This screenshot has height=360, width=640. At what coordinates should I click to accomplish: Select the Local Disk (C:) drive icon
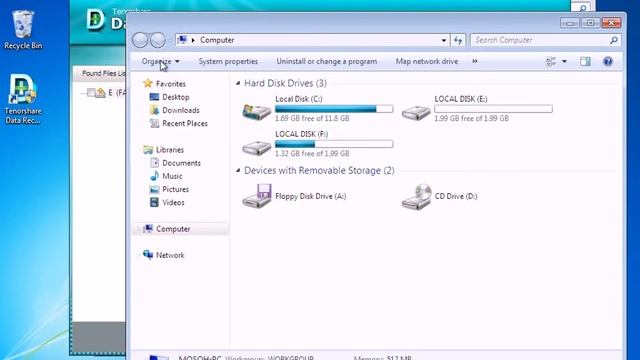[x=256, y=111]
